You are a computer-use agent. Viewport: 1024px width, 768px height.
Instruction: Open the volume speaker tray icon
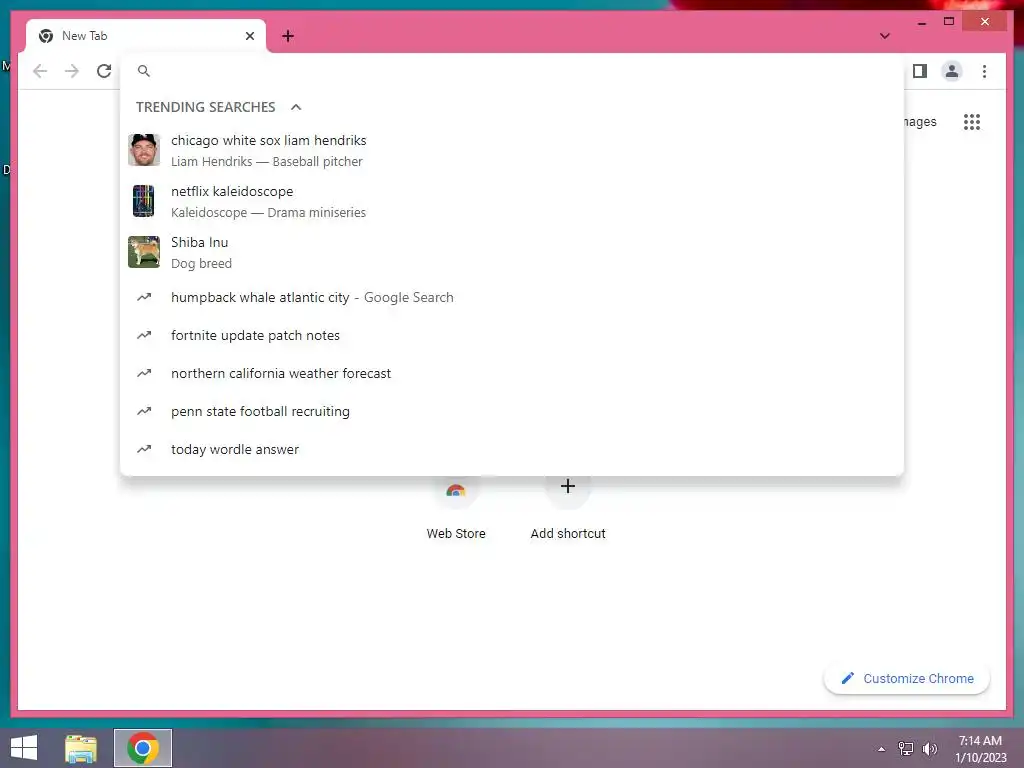(930, 749)
